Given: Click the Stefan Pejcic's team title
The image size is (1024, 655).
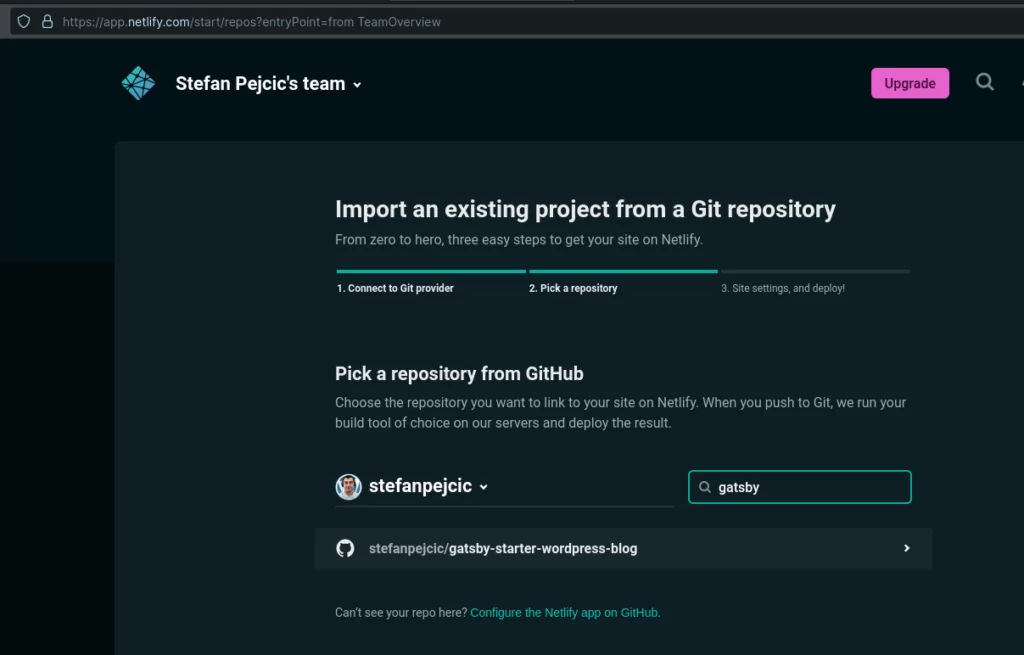Looking at the screenshot, I should pos(260,84).
